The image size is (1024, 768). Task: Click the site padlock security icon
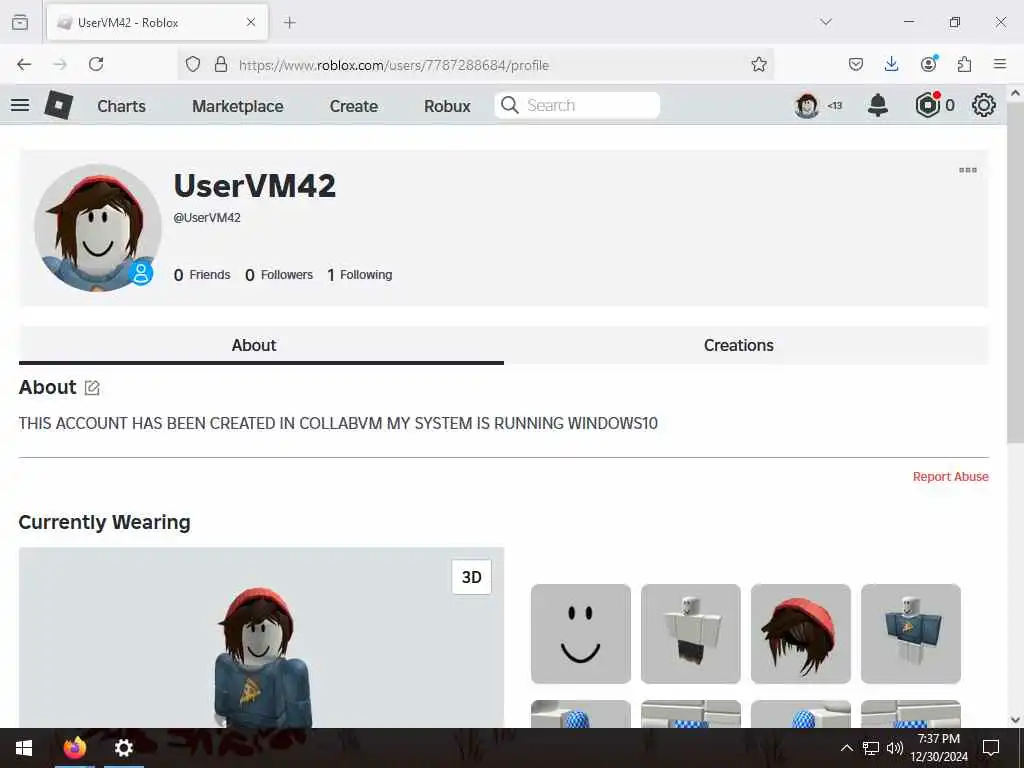tap(221, 64)
